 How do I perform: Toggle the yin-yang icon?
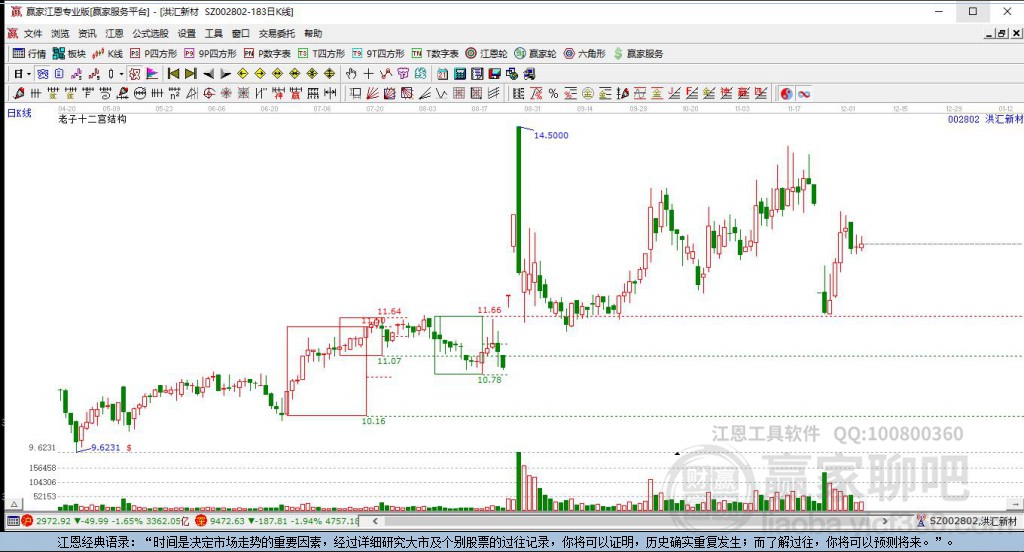pyautogui.click(x=786, y=93)
